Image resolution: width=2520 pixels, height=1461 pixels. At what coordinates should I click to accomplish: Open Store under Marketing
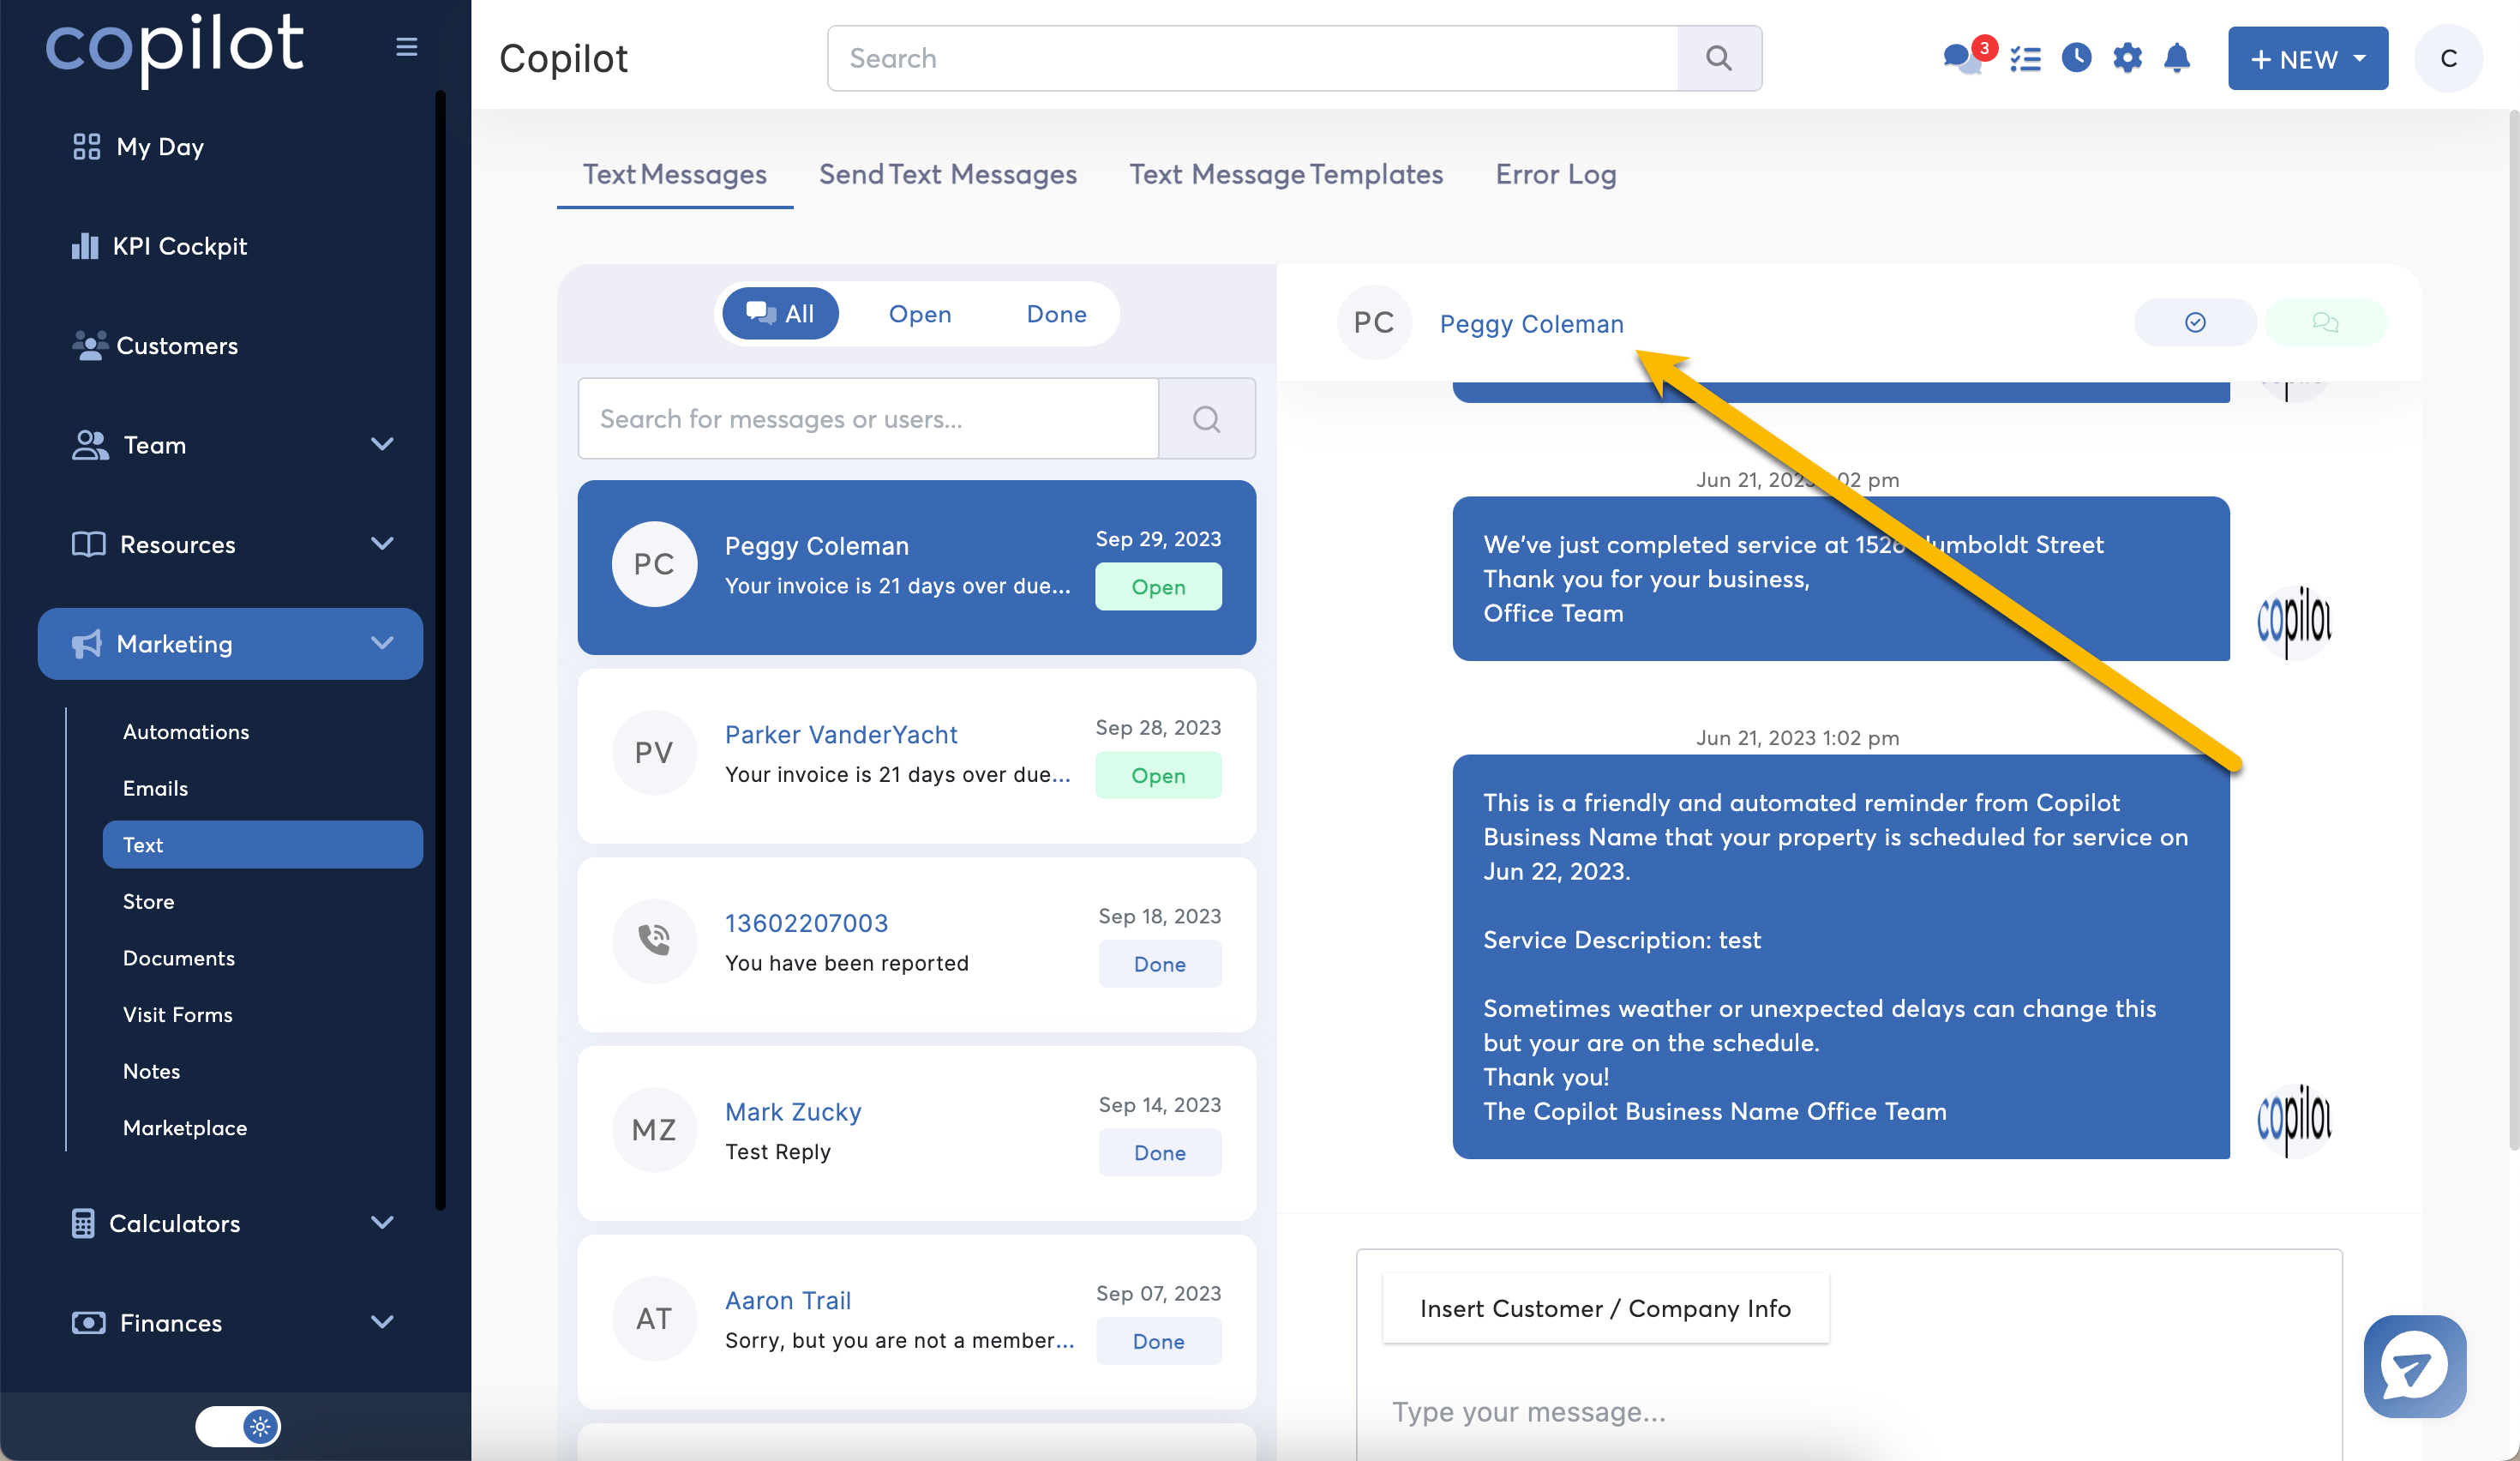148,902
